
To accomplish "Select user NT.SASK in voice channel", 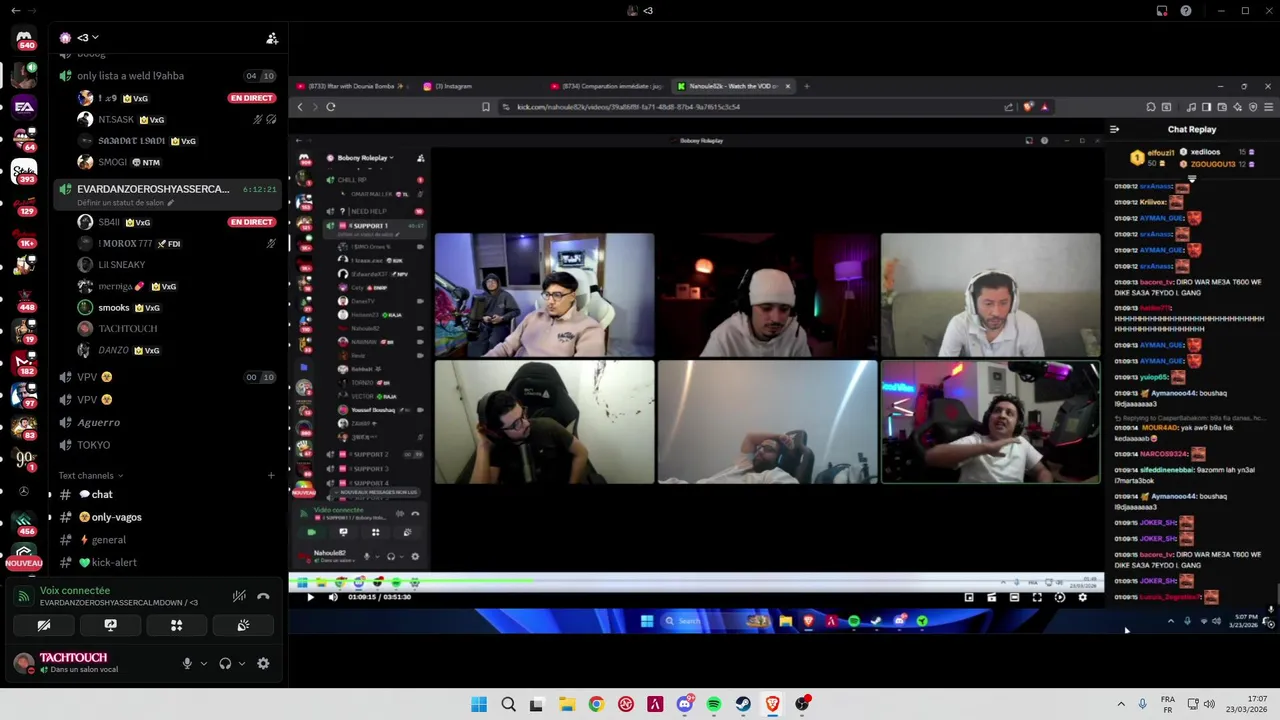I will click(x=115, y=119).
